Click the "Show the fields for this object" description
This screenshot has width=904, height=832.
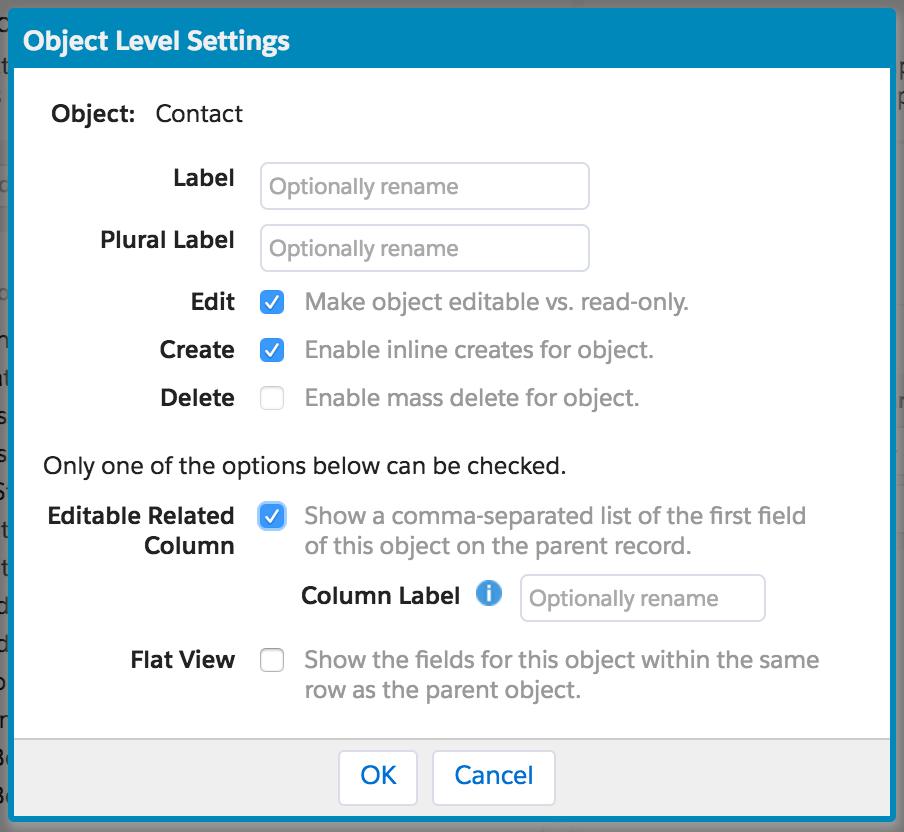[x=561, y=675]
